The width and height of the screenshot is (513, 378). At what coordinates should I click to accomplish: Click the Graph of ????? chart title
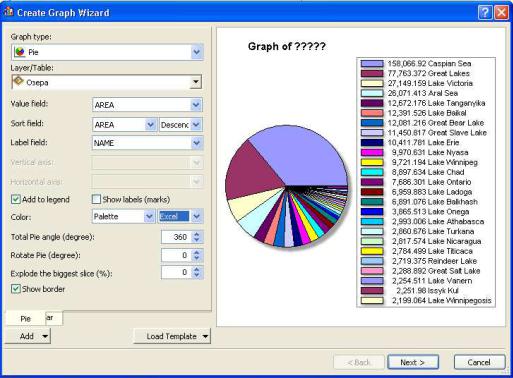pos(287,46)
